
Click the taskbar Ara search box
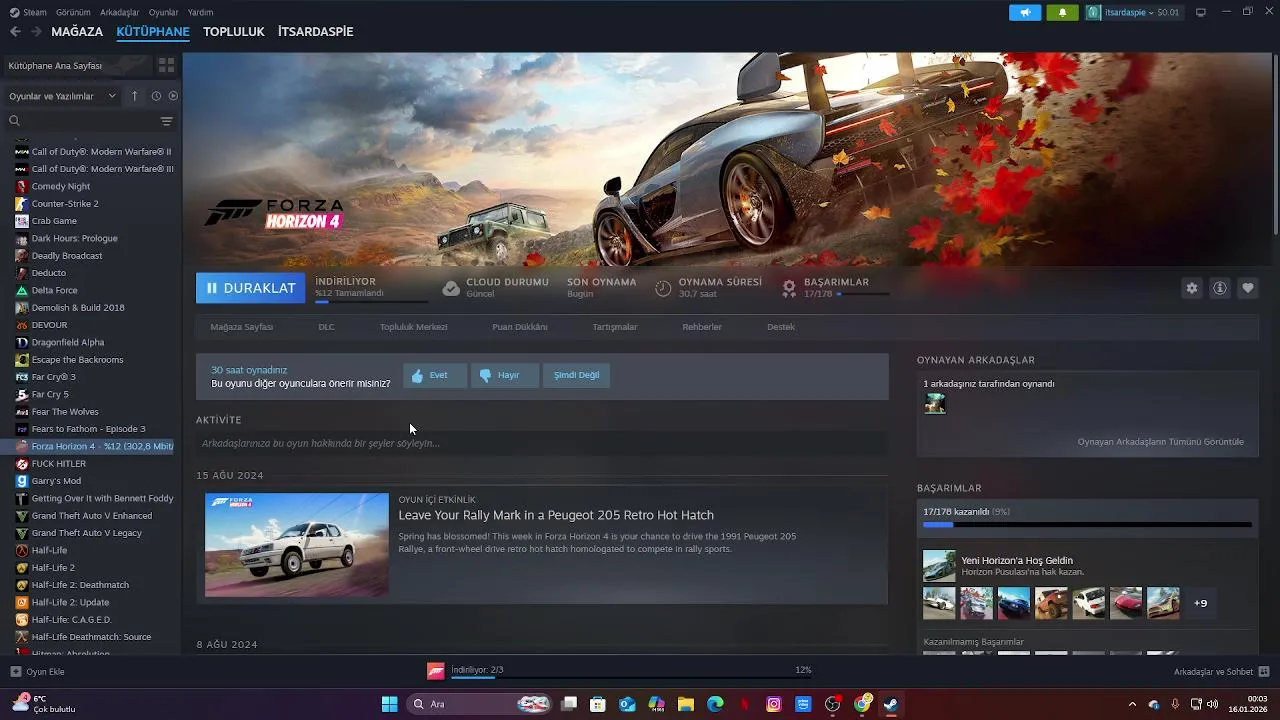point(481,704)
